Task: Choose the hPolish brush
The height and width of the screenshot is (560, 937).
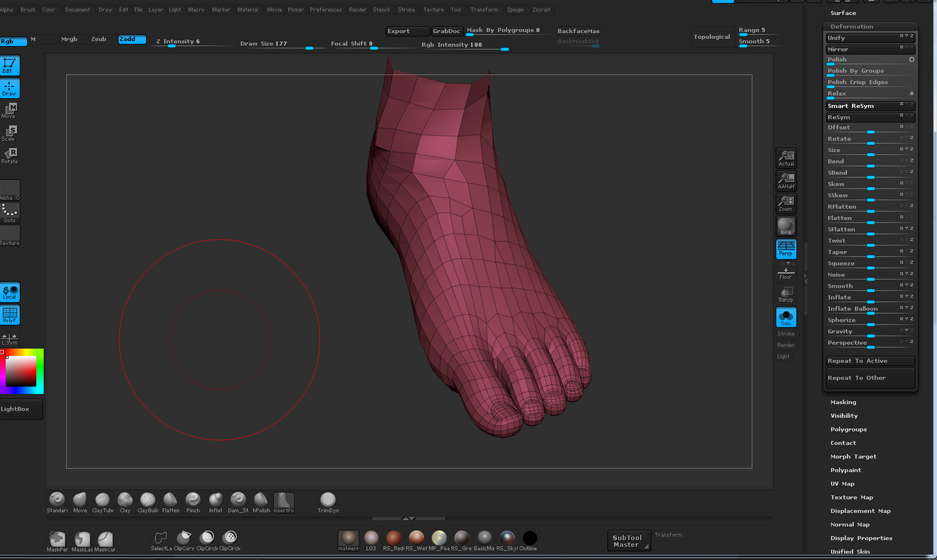Action: (x=261, y=502)
